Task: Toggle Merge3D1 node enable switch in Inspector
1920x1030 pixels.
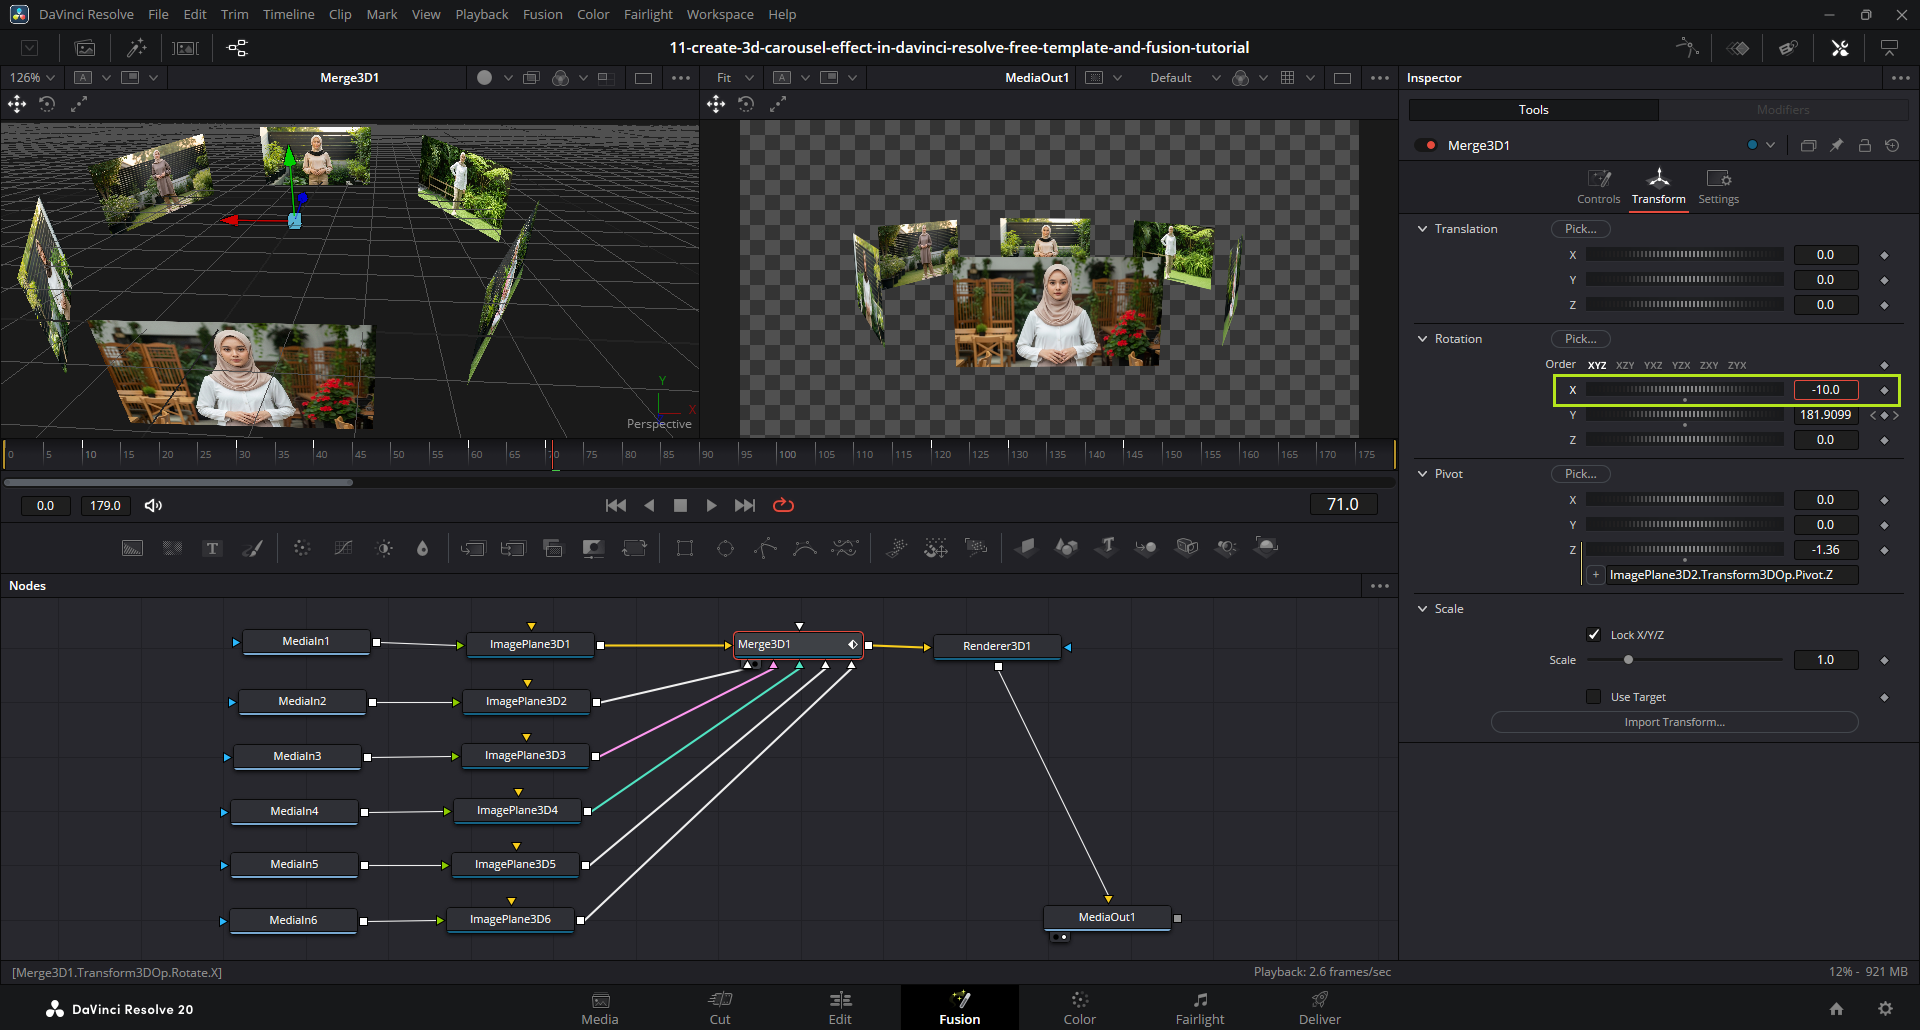Action: click(1426, 146)
